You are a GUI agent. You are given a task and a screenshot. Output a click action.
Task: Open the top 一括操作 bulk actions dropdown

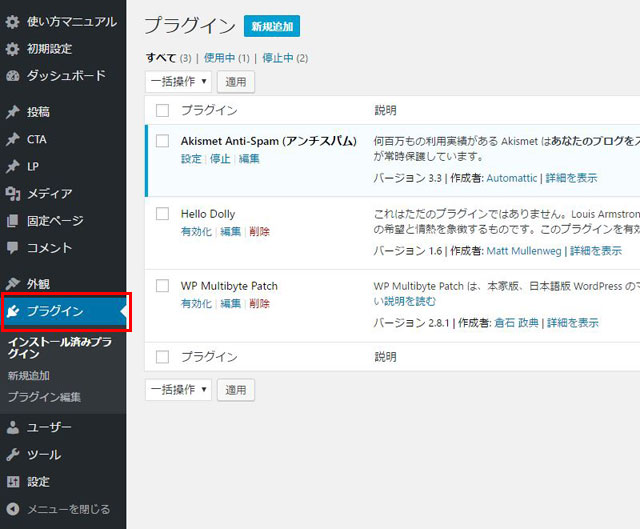point(178,82)
